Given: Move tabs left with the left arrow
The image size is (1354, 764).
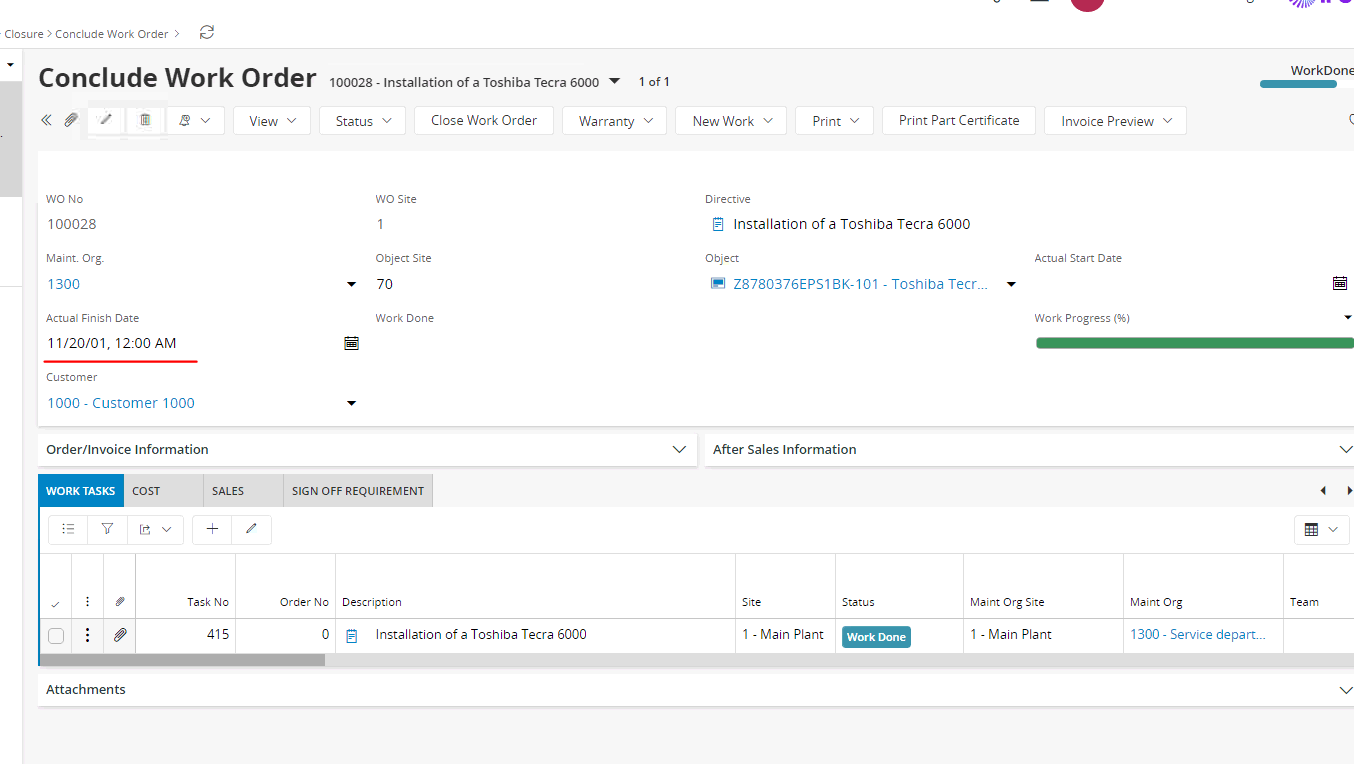Looking at the screenshot, I should coord(1323,491).
